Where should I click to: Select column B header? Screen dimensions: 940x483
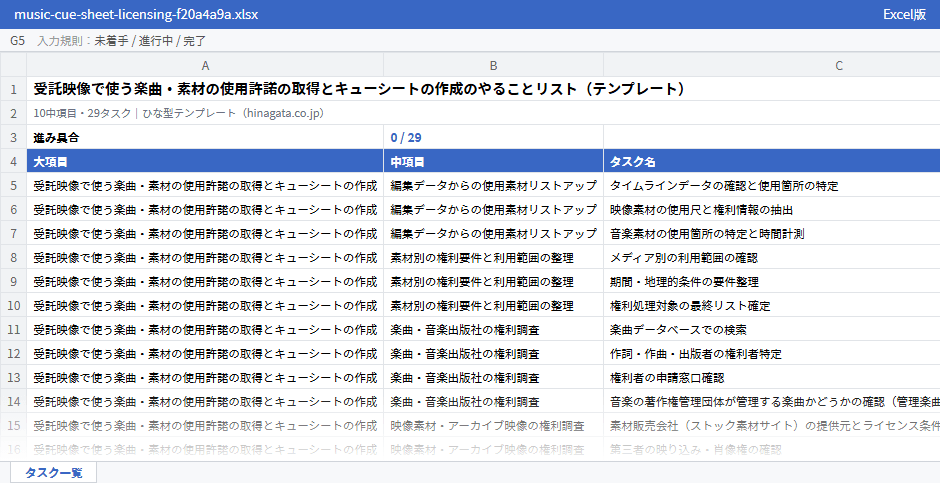pyautogui.click(x=493, y=65)
